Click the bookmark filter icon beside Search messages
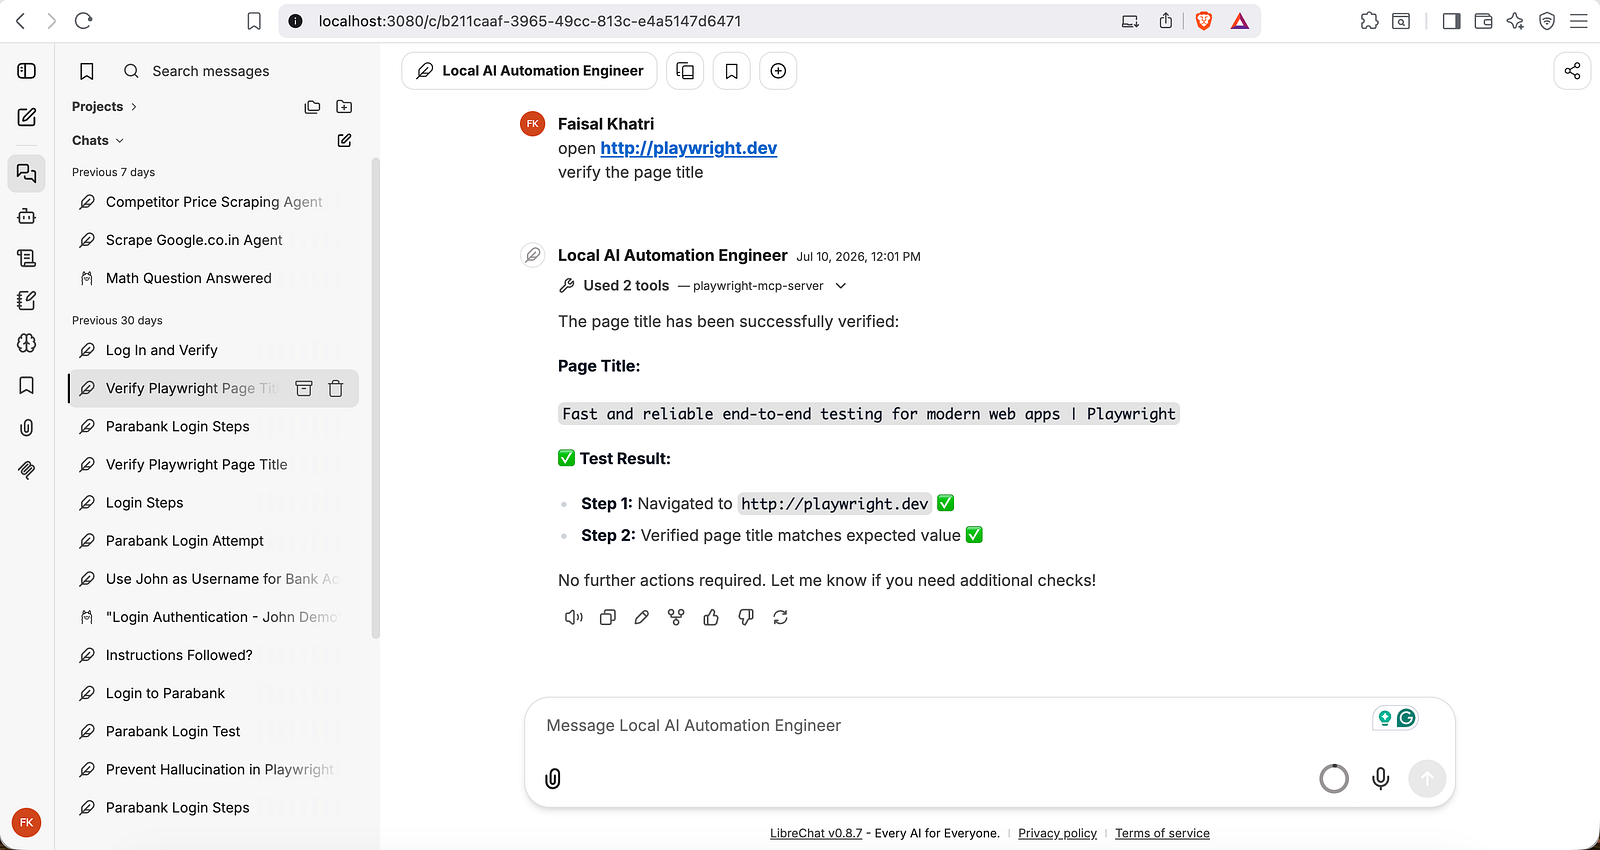The width and height of the screenshot is (1600, 850). click(x=87, y=71)
